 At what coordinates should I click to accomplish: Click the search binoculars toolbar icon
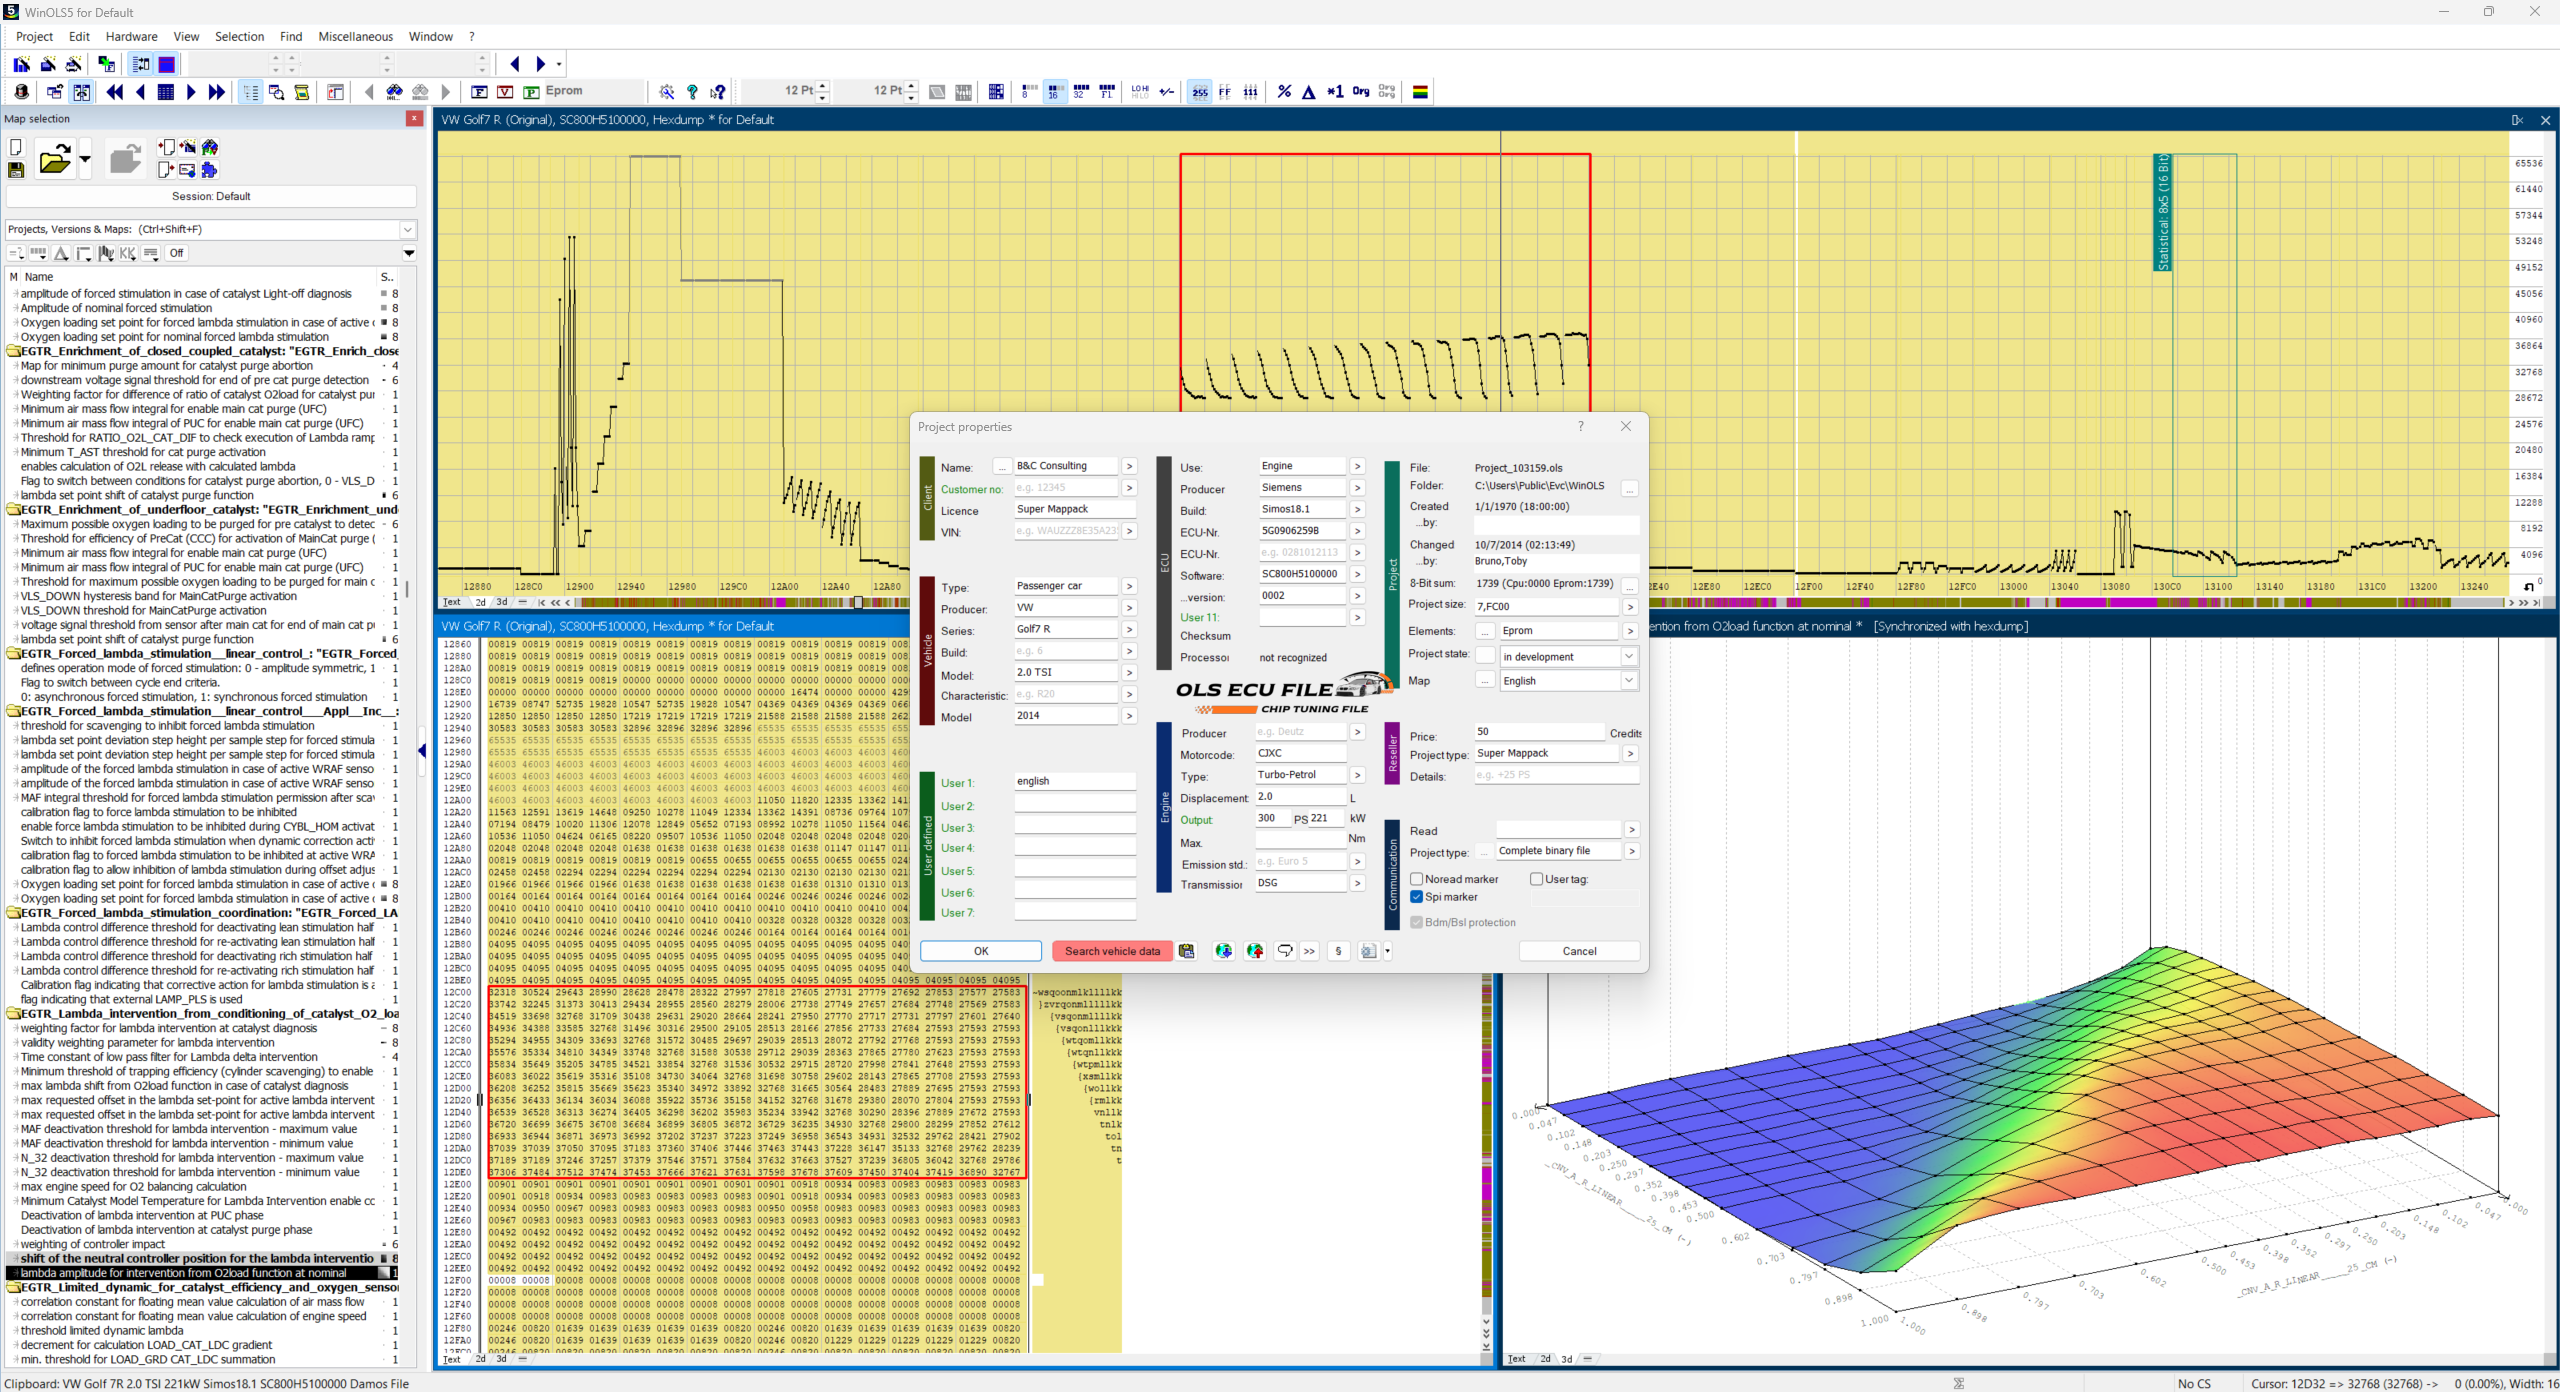395,92
